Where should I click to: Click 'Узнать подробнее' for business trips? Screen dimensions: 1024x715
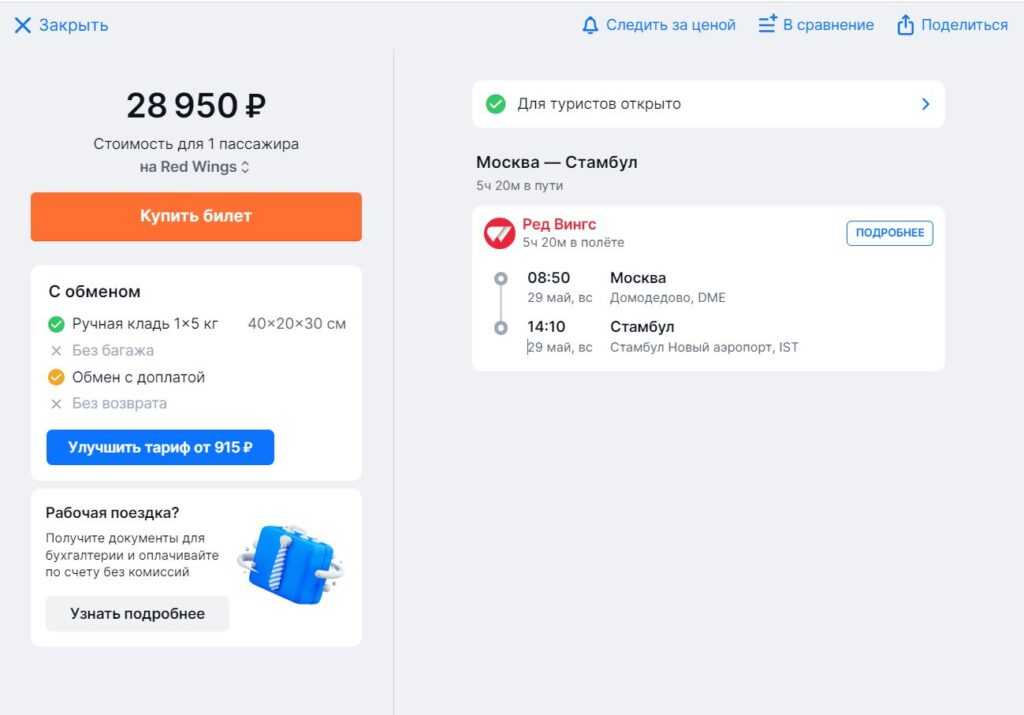[137, 614]
